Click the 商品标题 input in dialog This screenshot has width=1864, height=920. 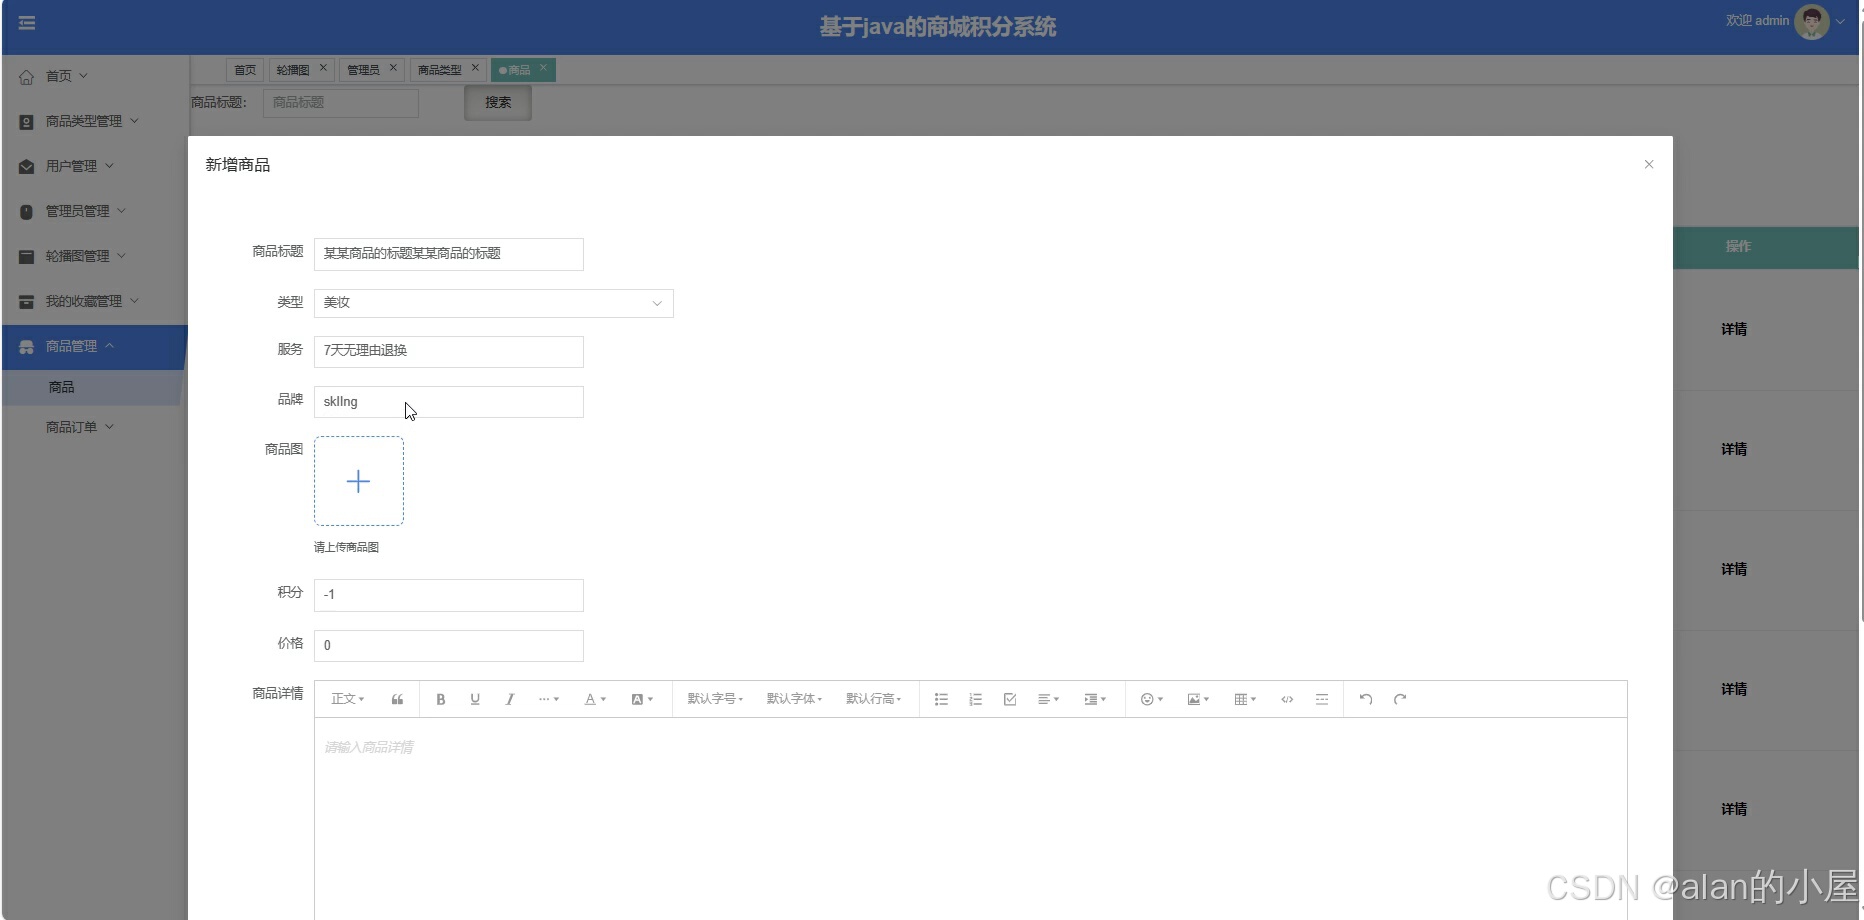(449, 254)
